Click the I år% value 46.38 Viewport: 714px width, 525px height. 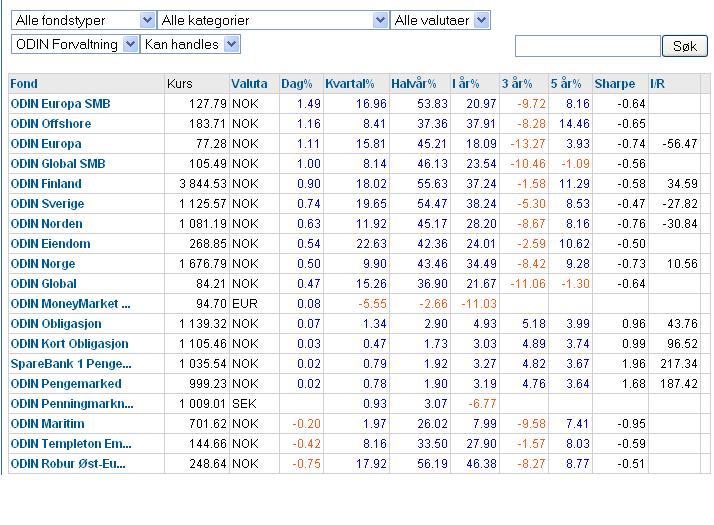[481, 464]
